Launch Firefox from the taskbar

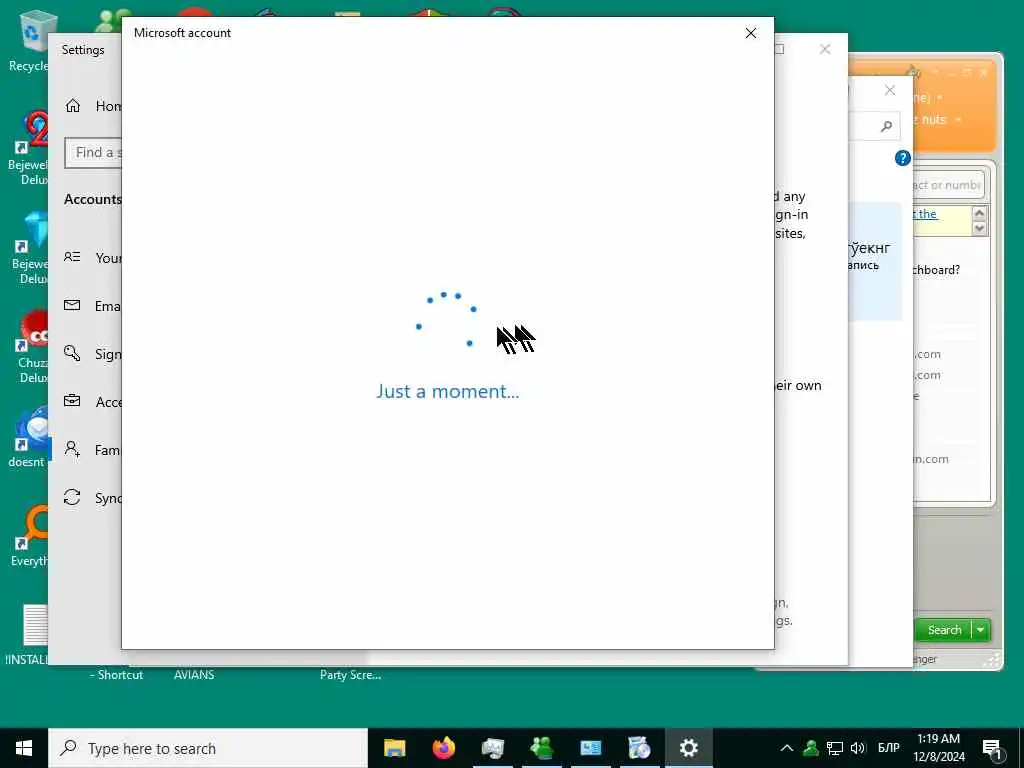click(x=443, y=748)
